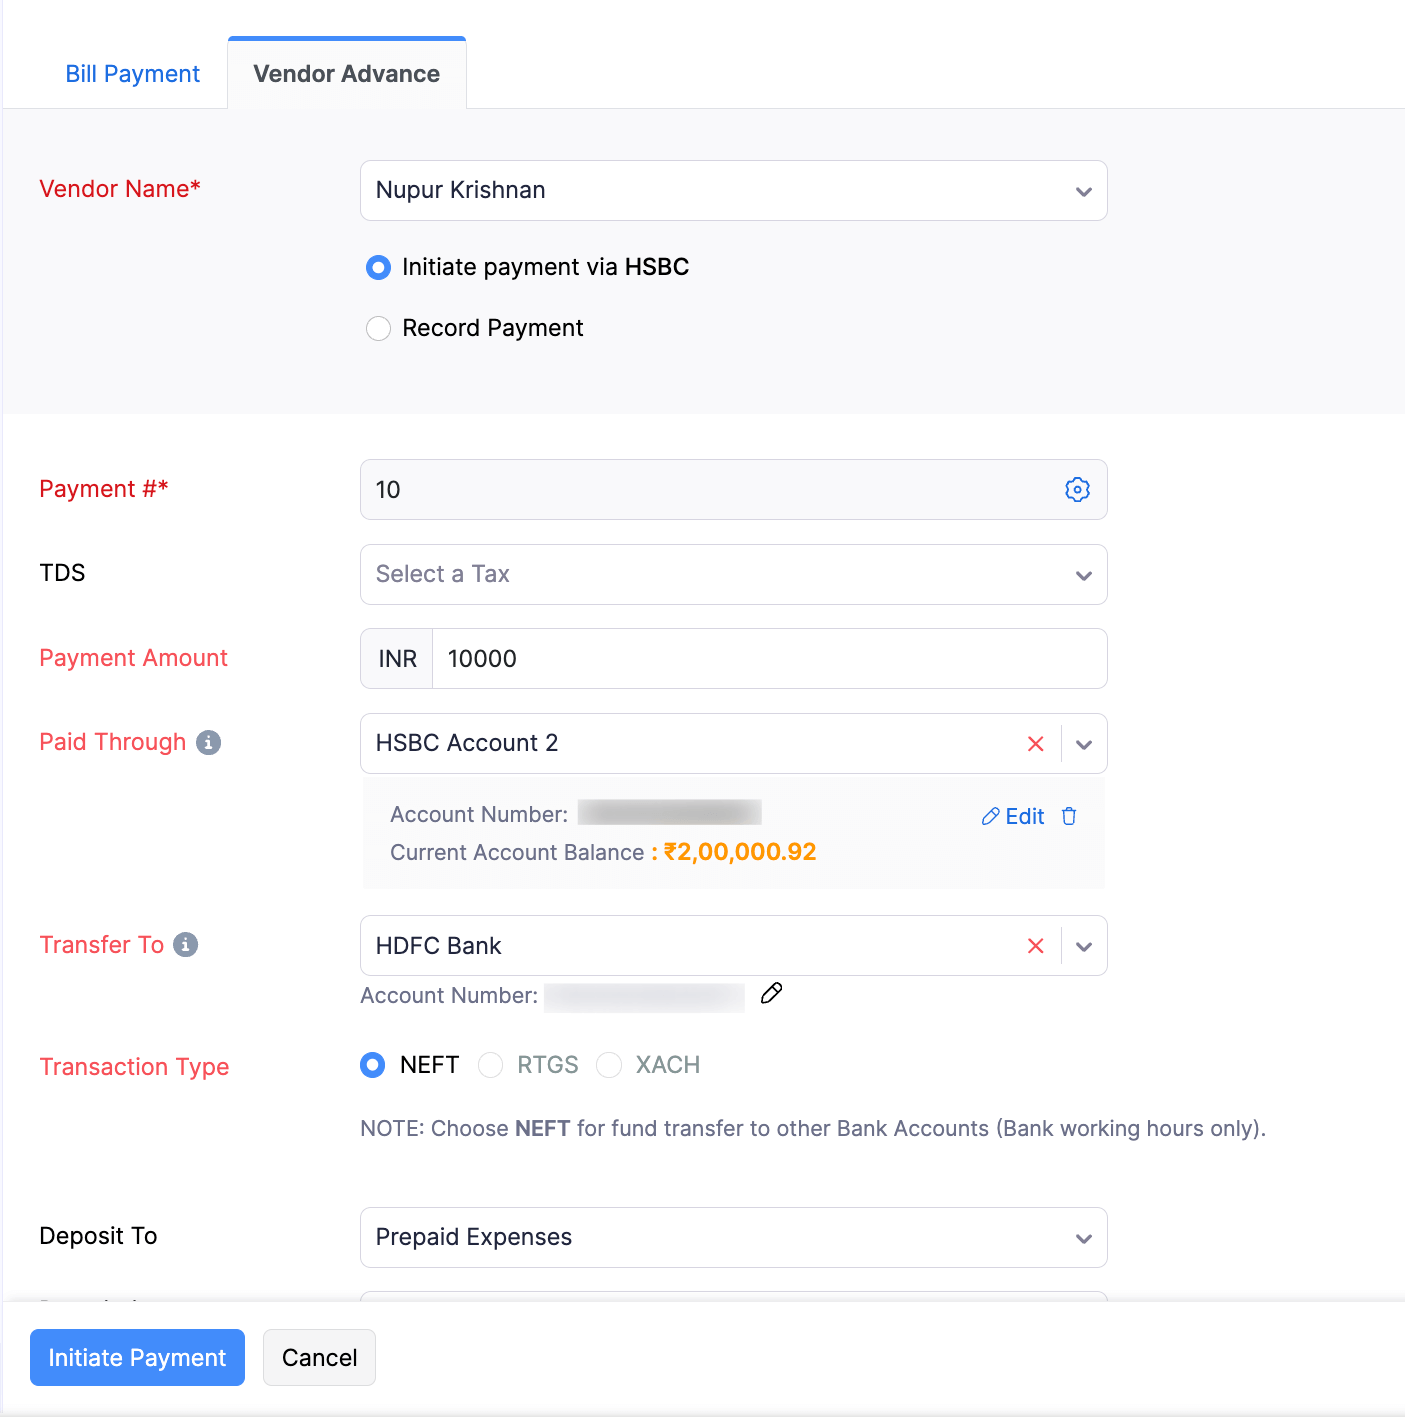Open the Deposit To dropdown showing Prepaid Expenses
Screen dimensions: 1405x1417
[x=1083, y=1237]
